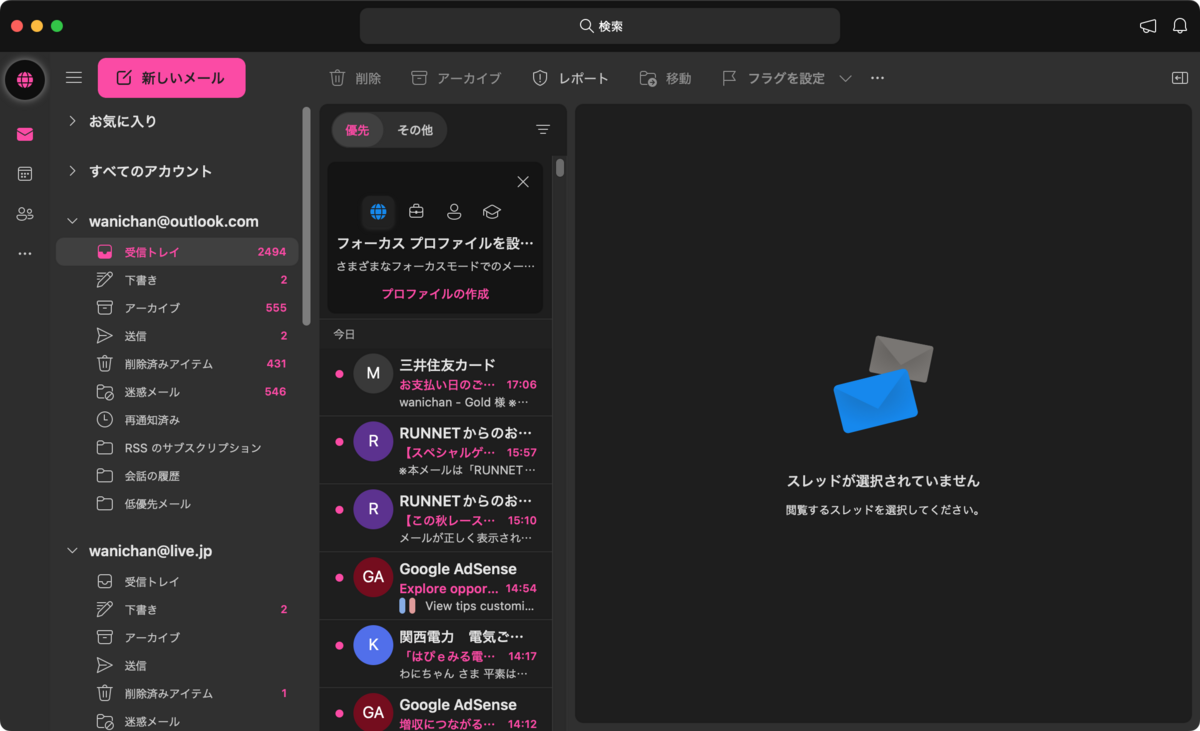Collapse the wanichan@outlook.com account

click(x=72, y=221)
